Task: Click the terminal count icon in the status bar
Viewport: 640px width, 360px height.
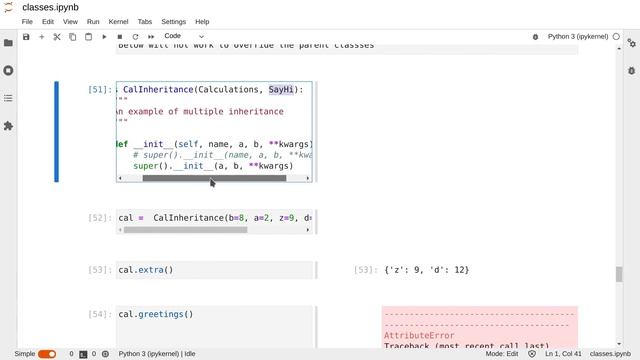Action: 83,354
